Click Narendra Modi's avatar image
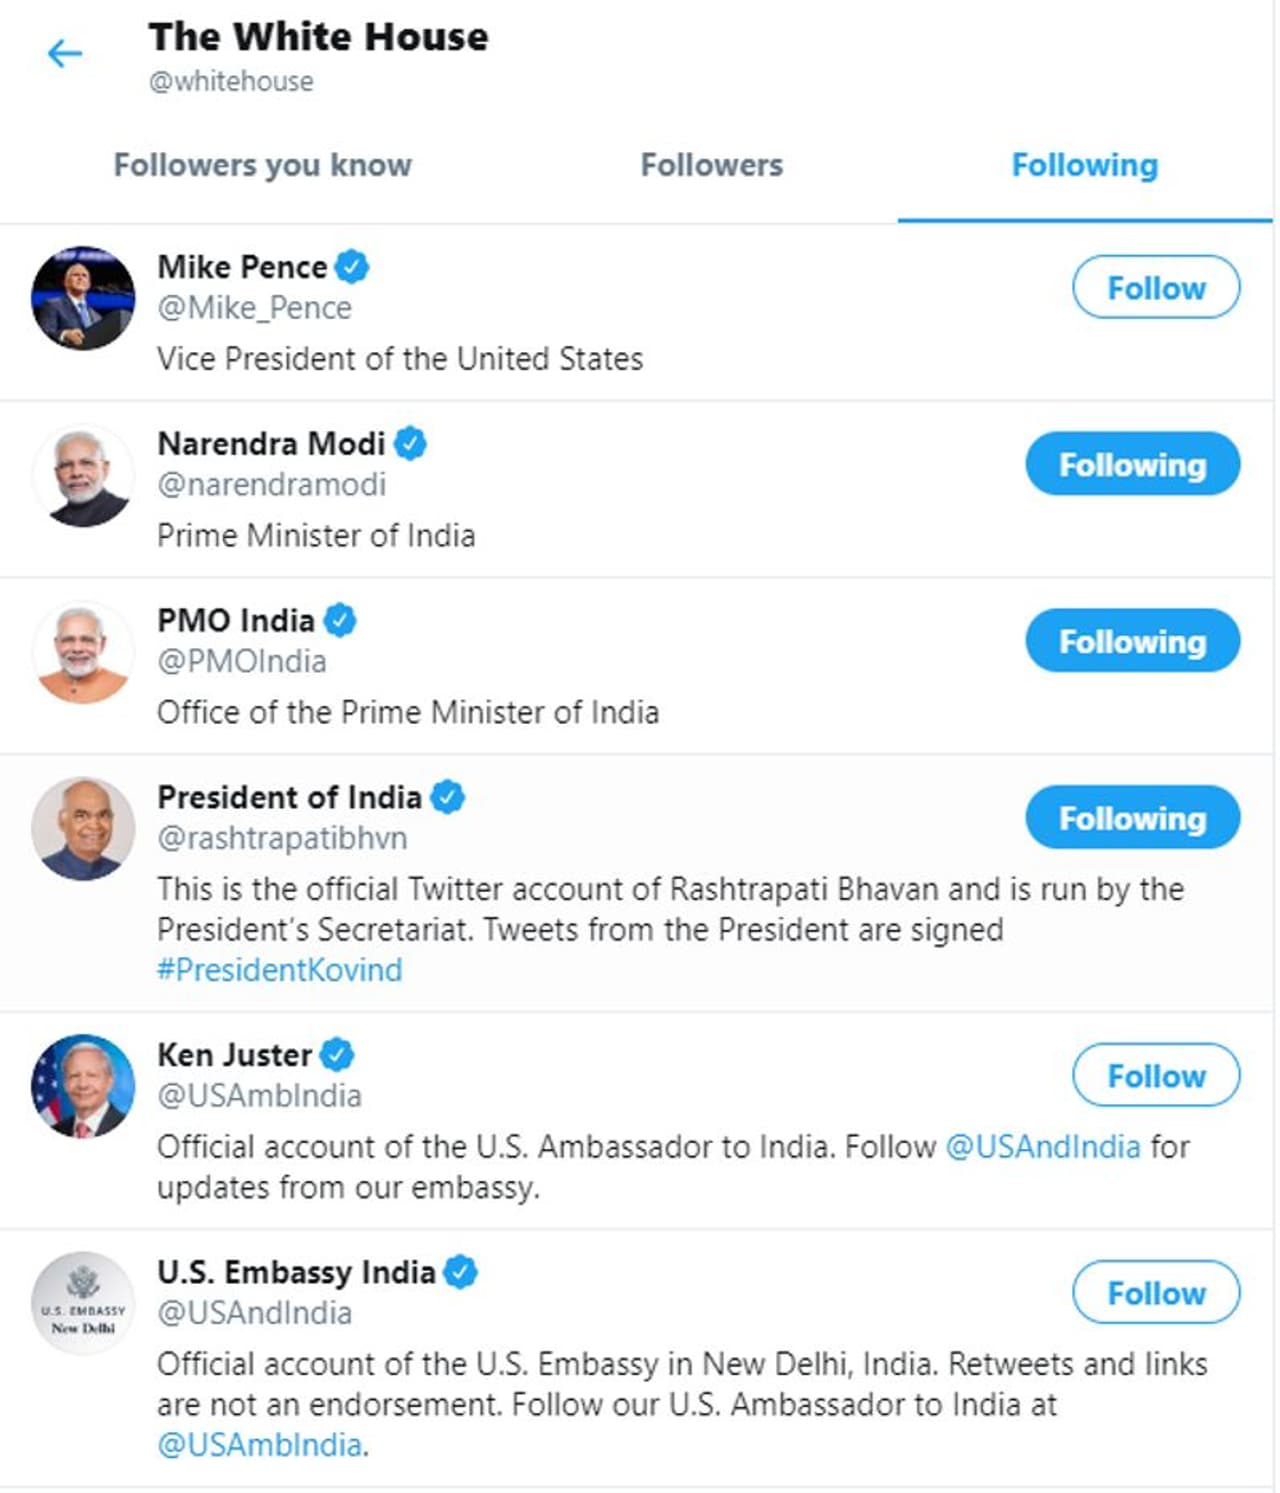The image size is (1280, 1493). (x=83, y=476)
